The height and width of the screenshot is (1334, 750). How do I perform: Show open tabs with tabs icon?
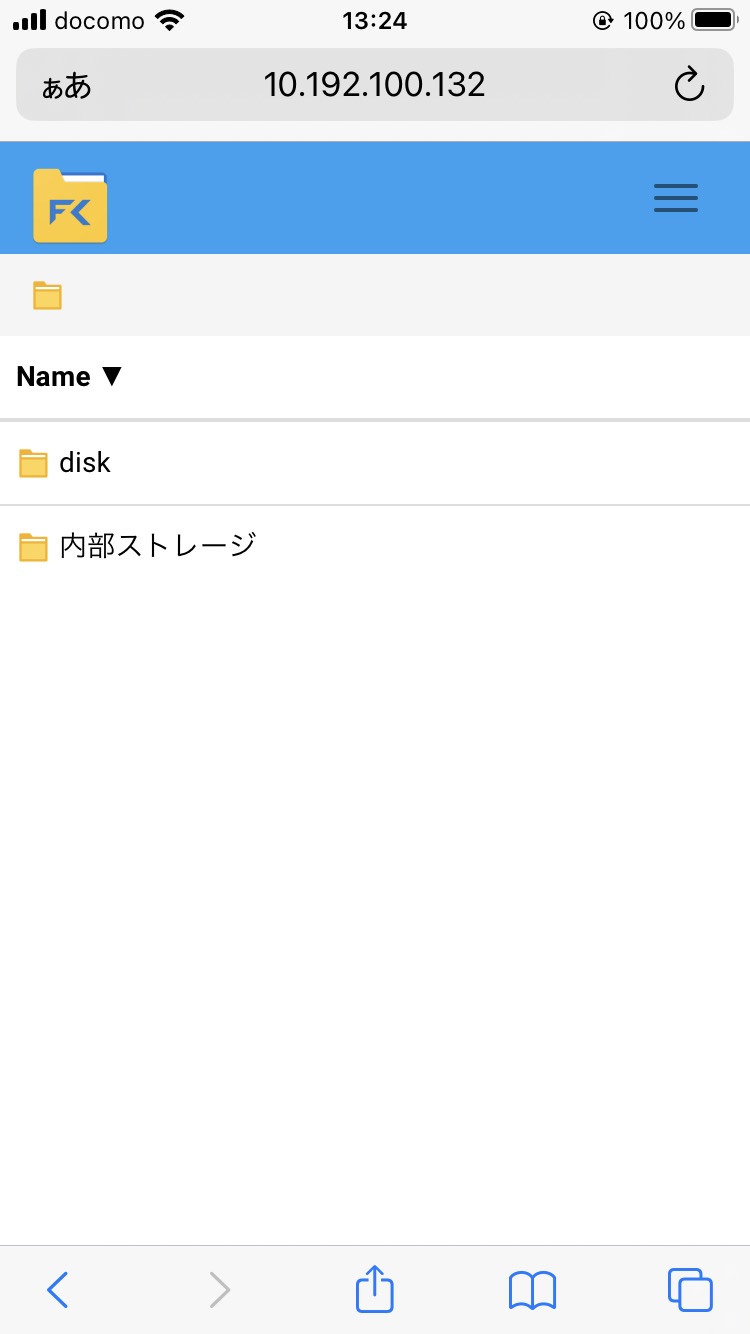(690, 1290)
